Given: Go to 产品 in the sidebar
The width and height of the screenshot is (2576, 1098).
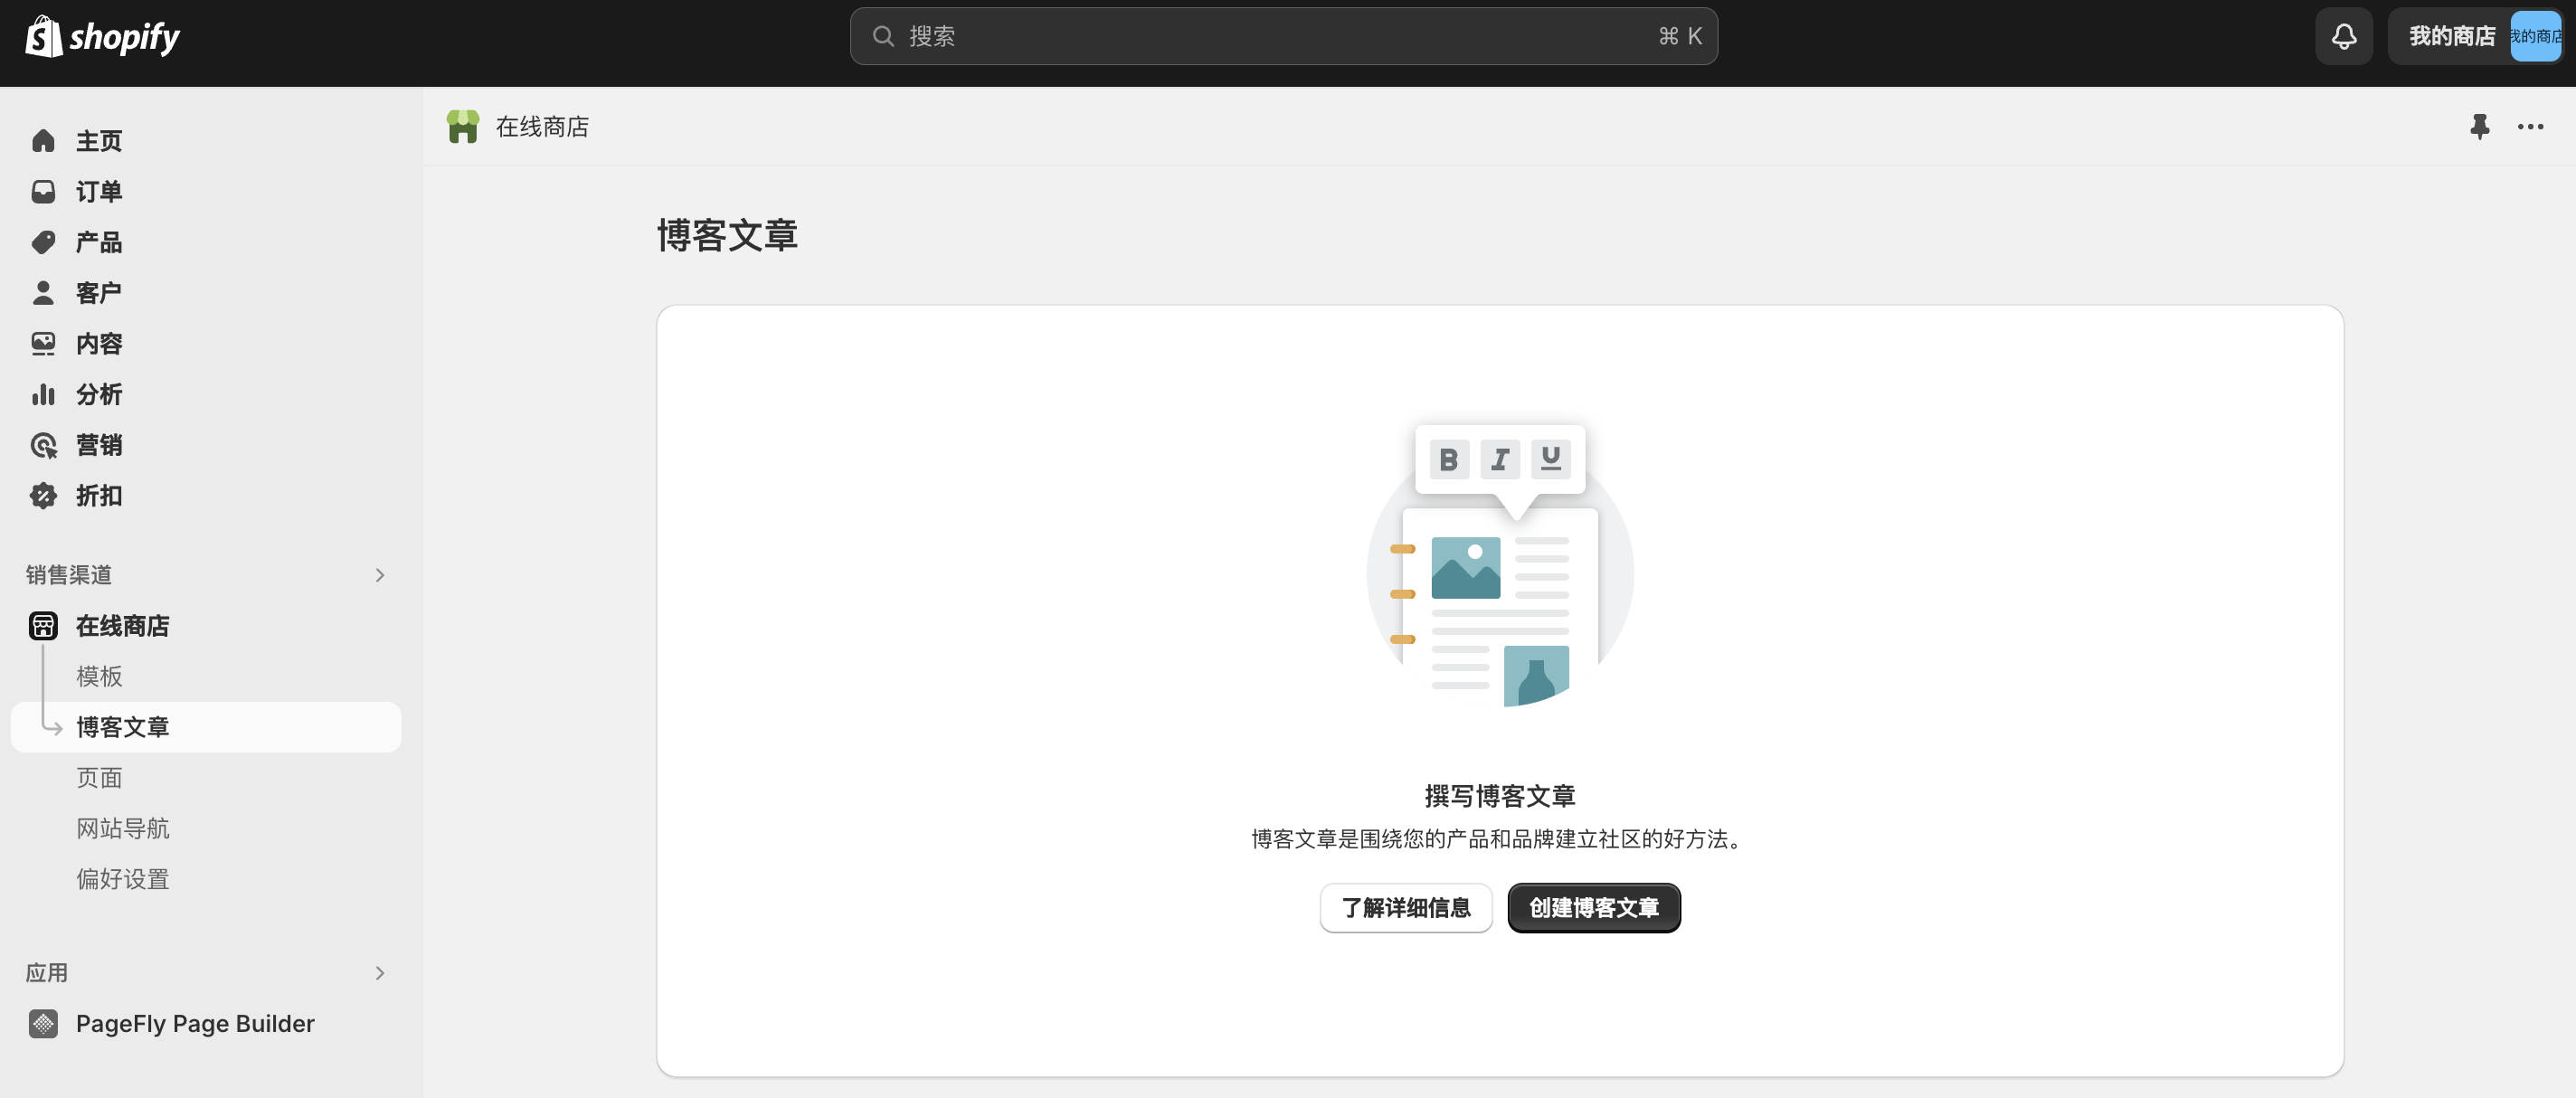Looking at the screenshot, I should pos(206,242).
